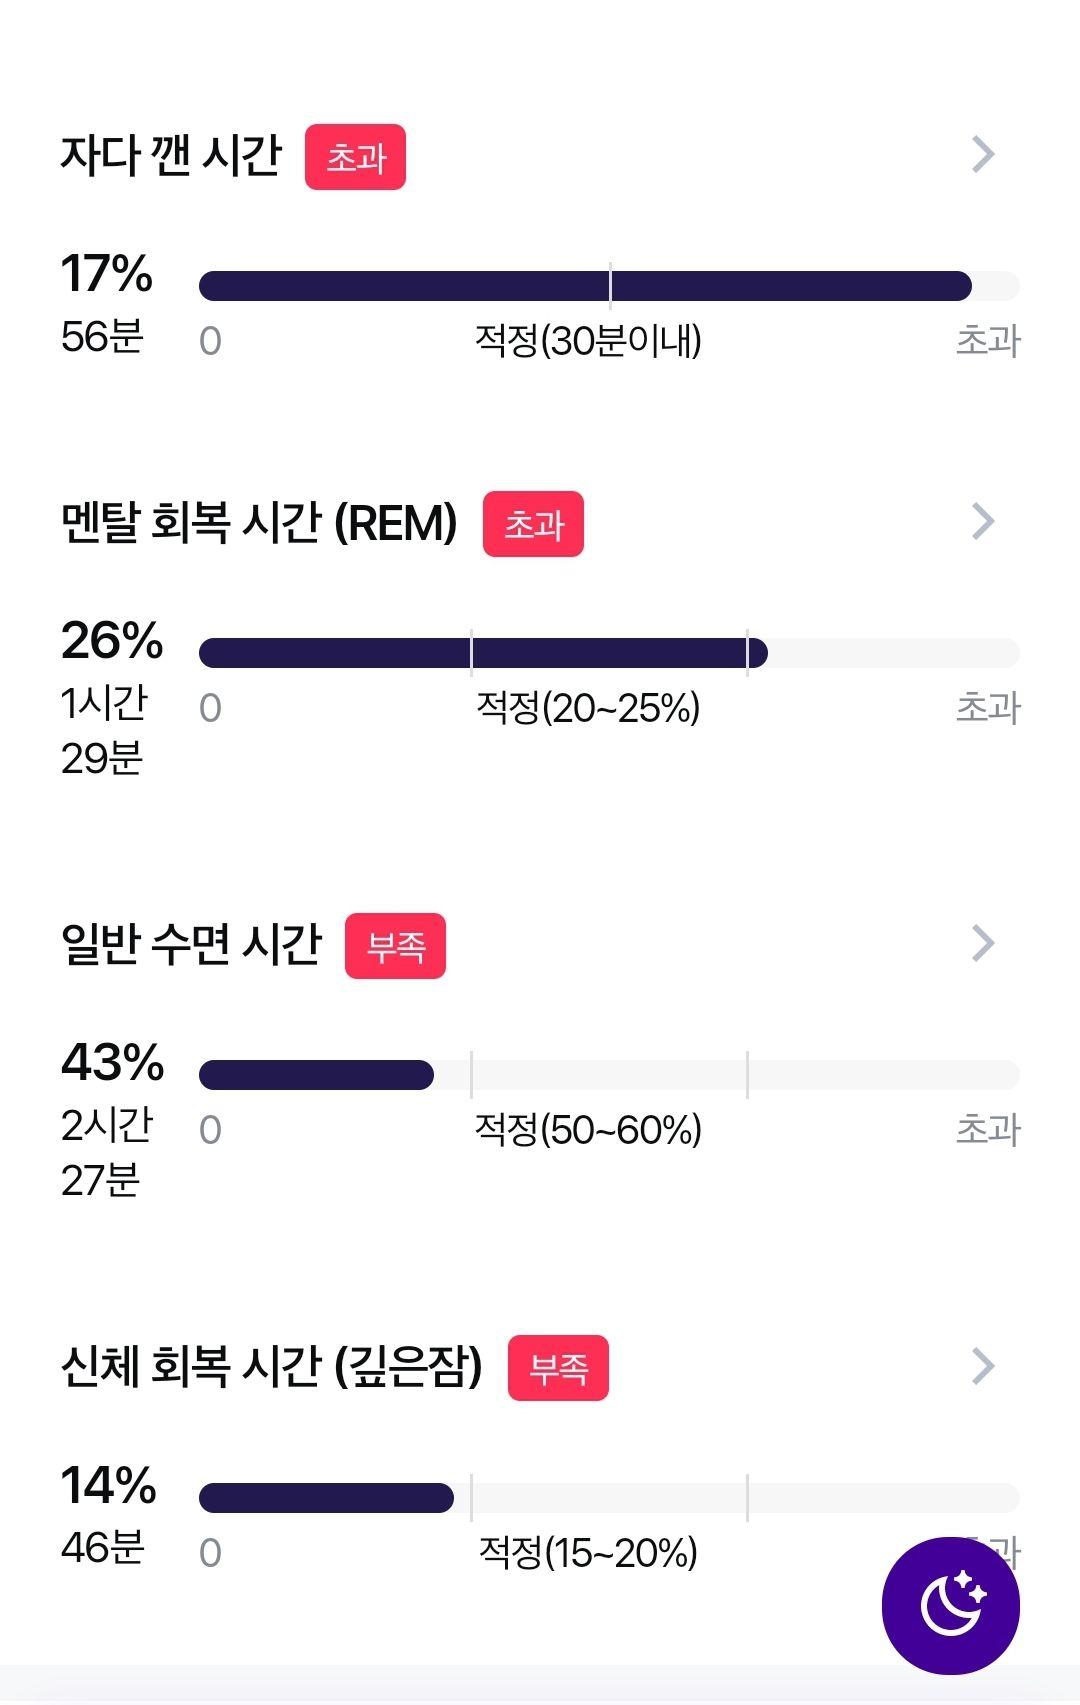Tap the purple moon floating button
This screenshot has width=1080, height=1705.
[x=950, y=1606]
